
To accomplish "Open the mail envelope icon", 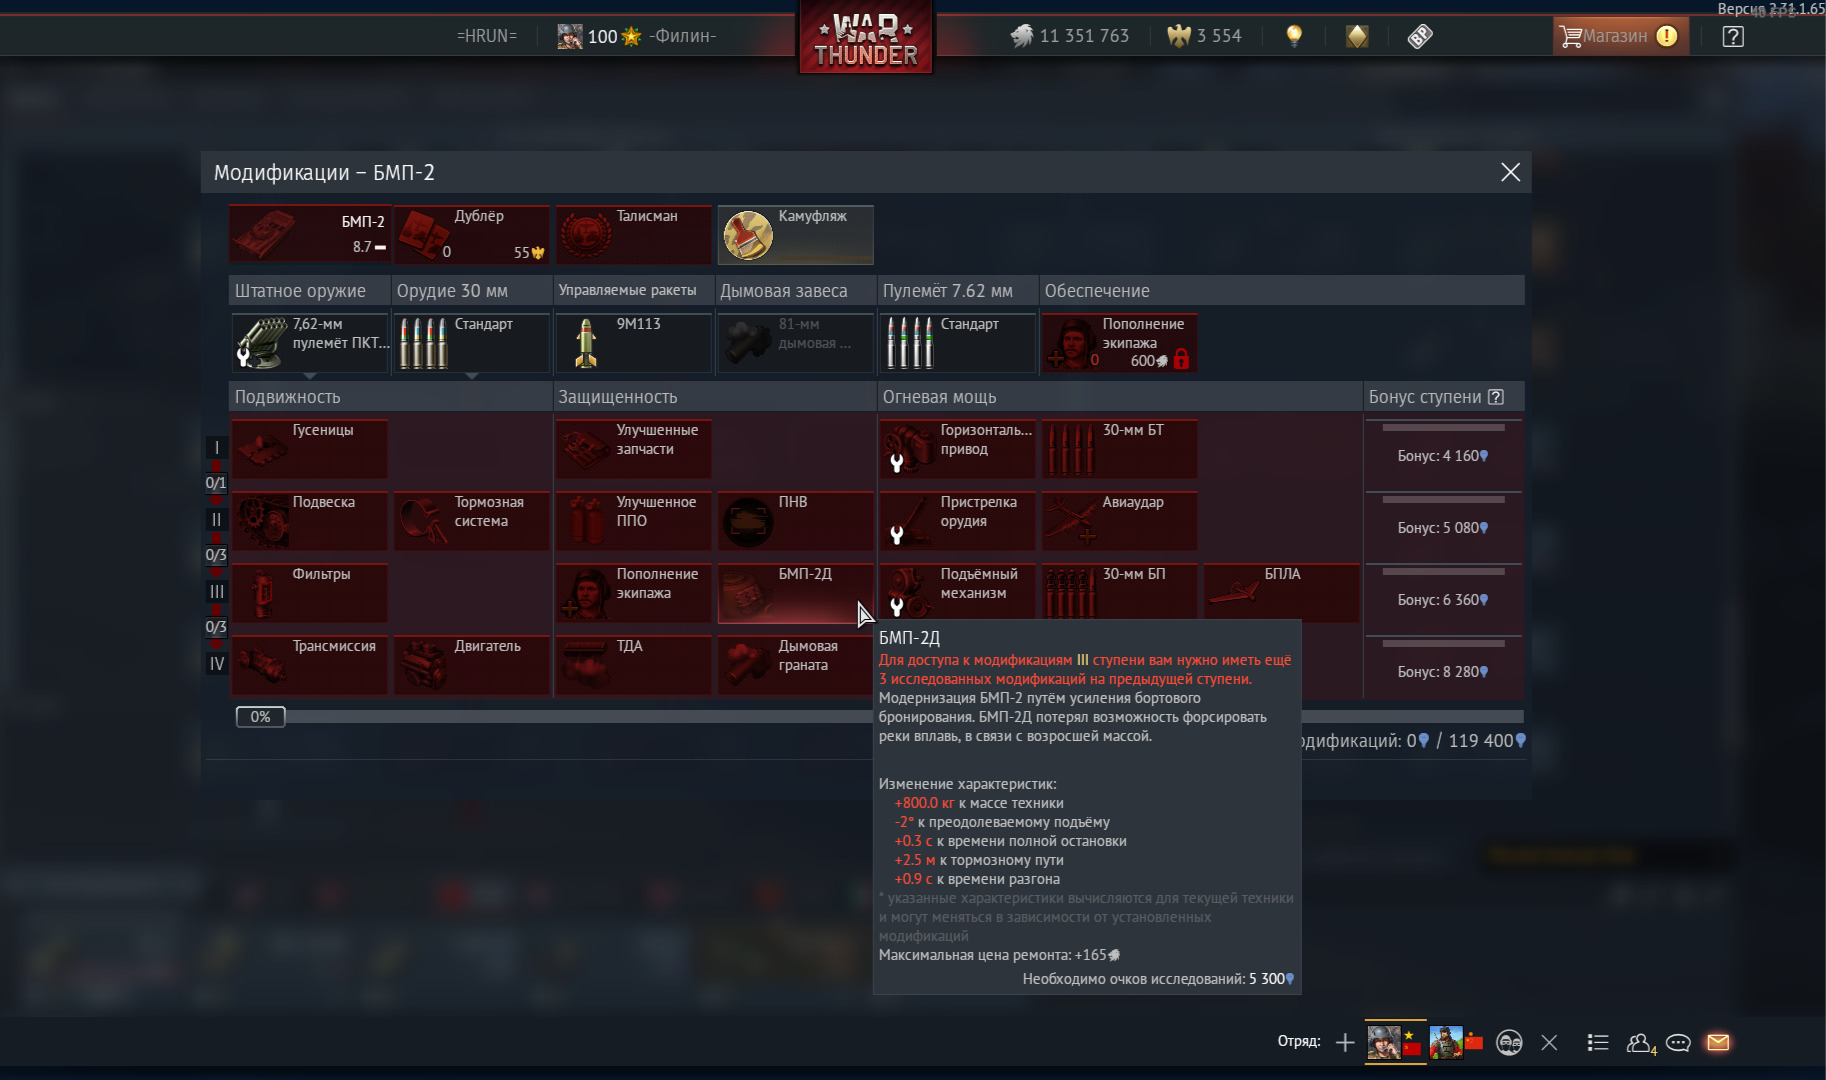I will click(x=1718, y=1043).
